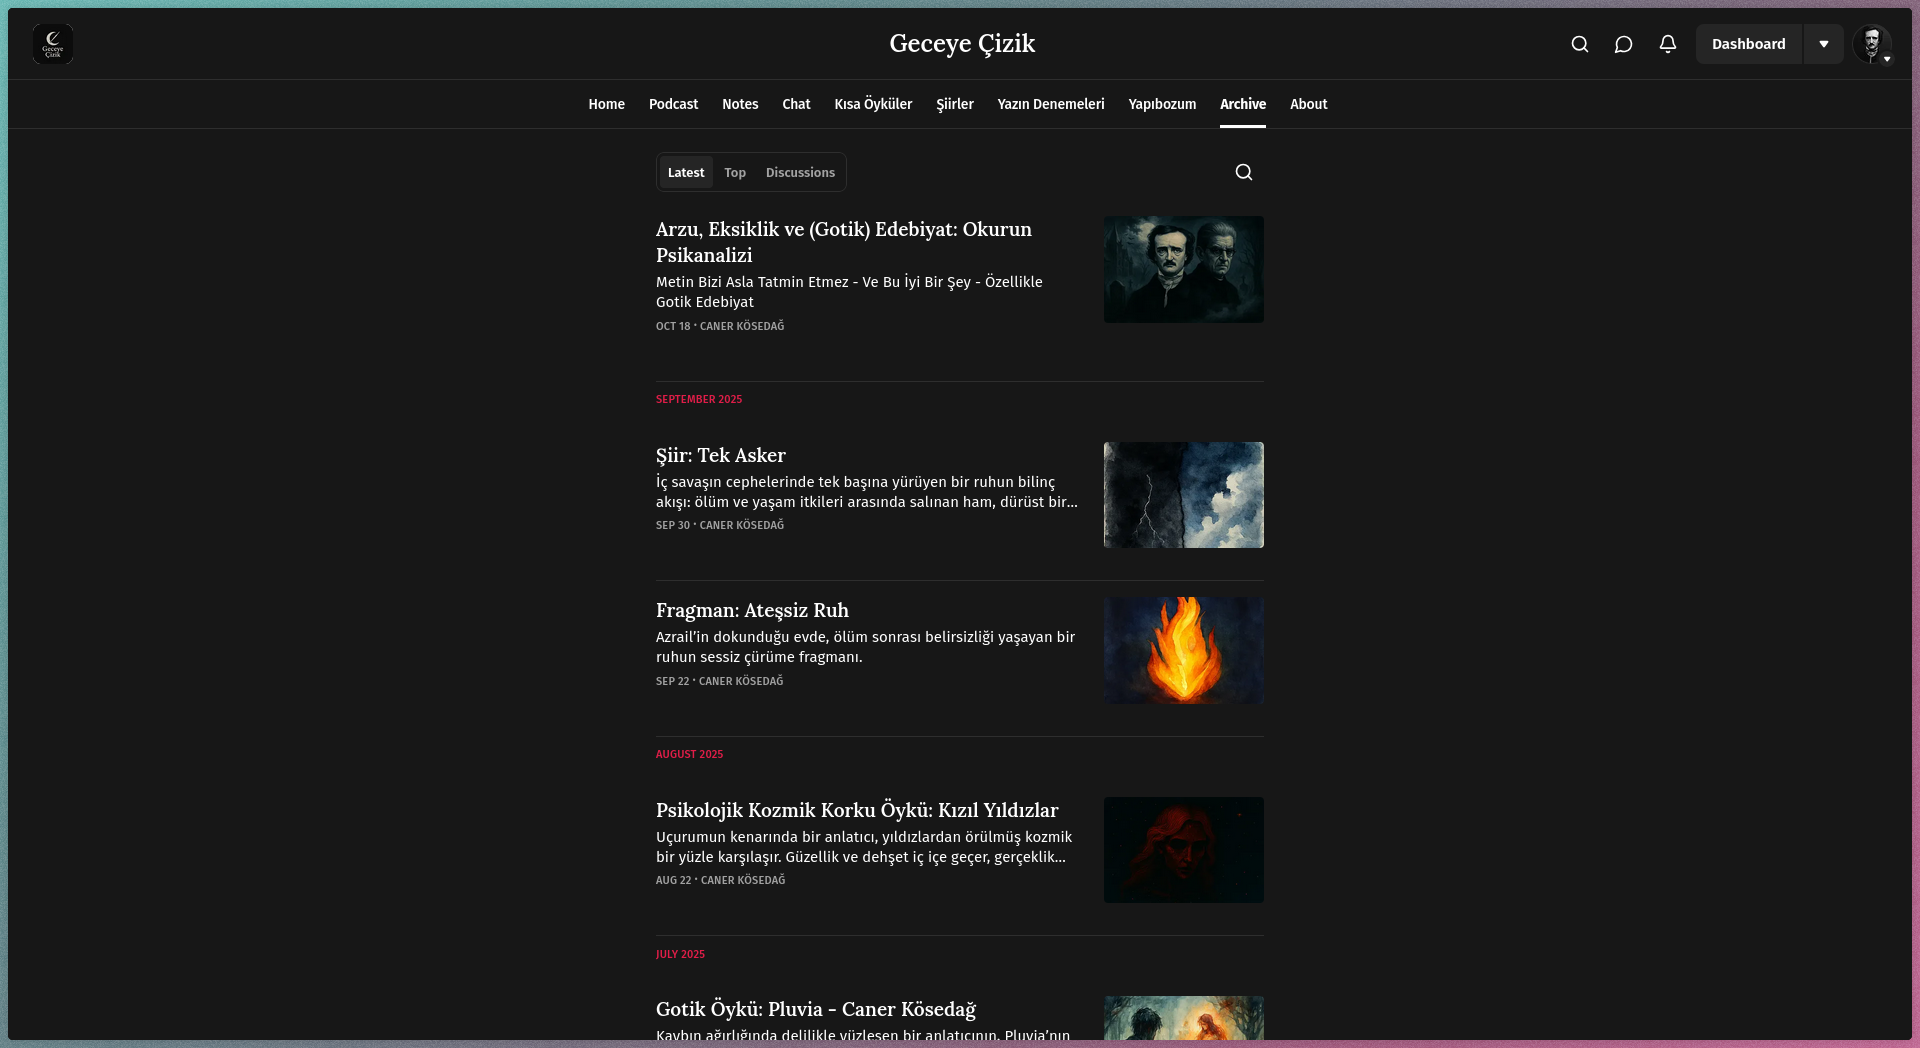1920x1048 pixels.
Task: Open the Kısa Öyküler tab
Action: (x=873, y=104)
